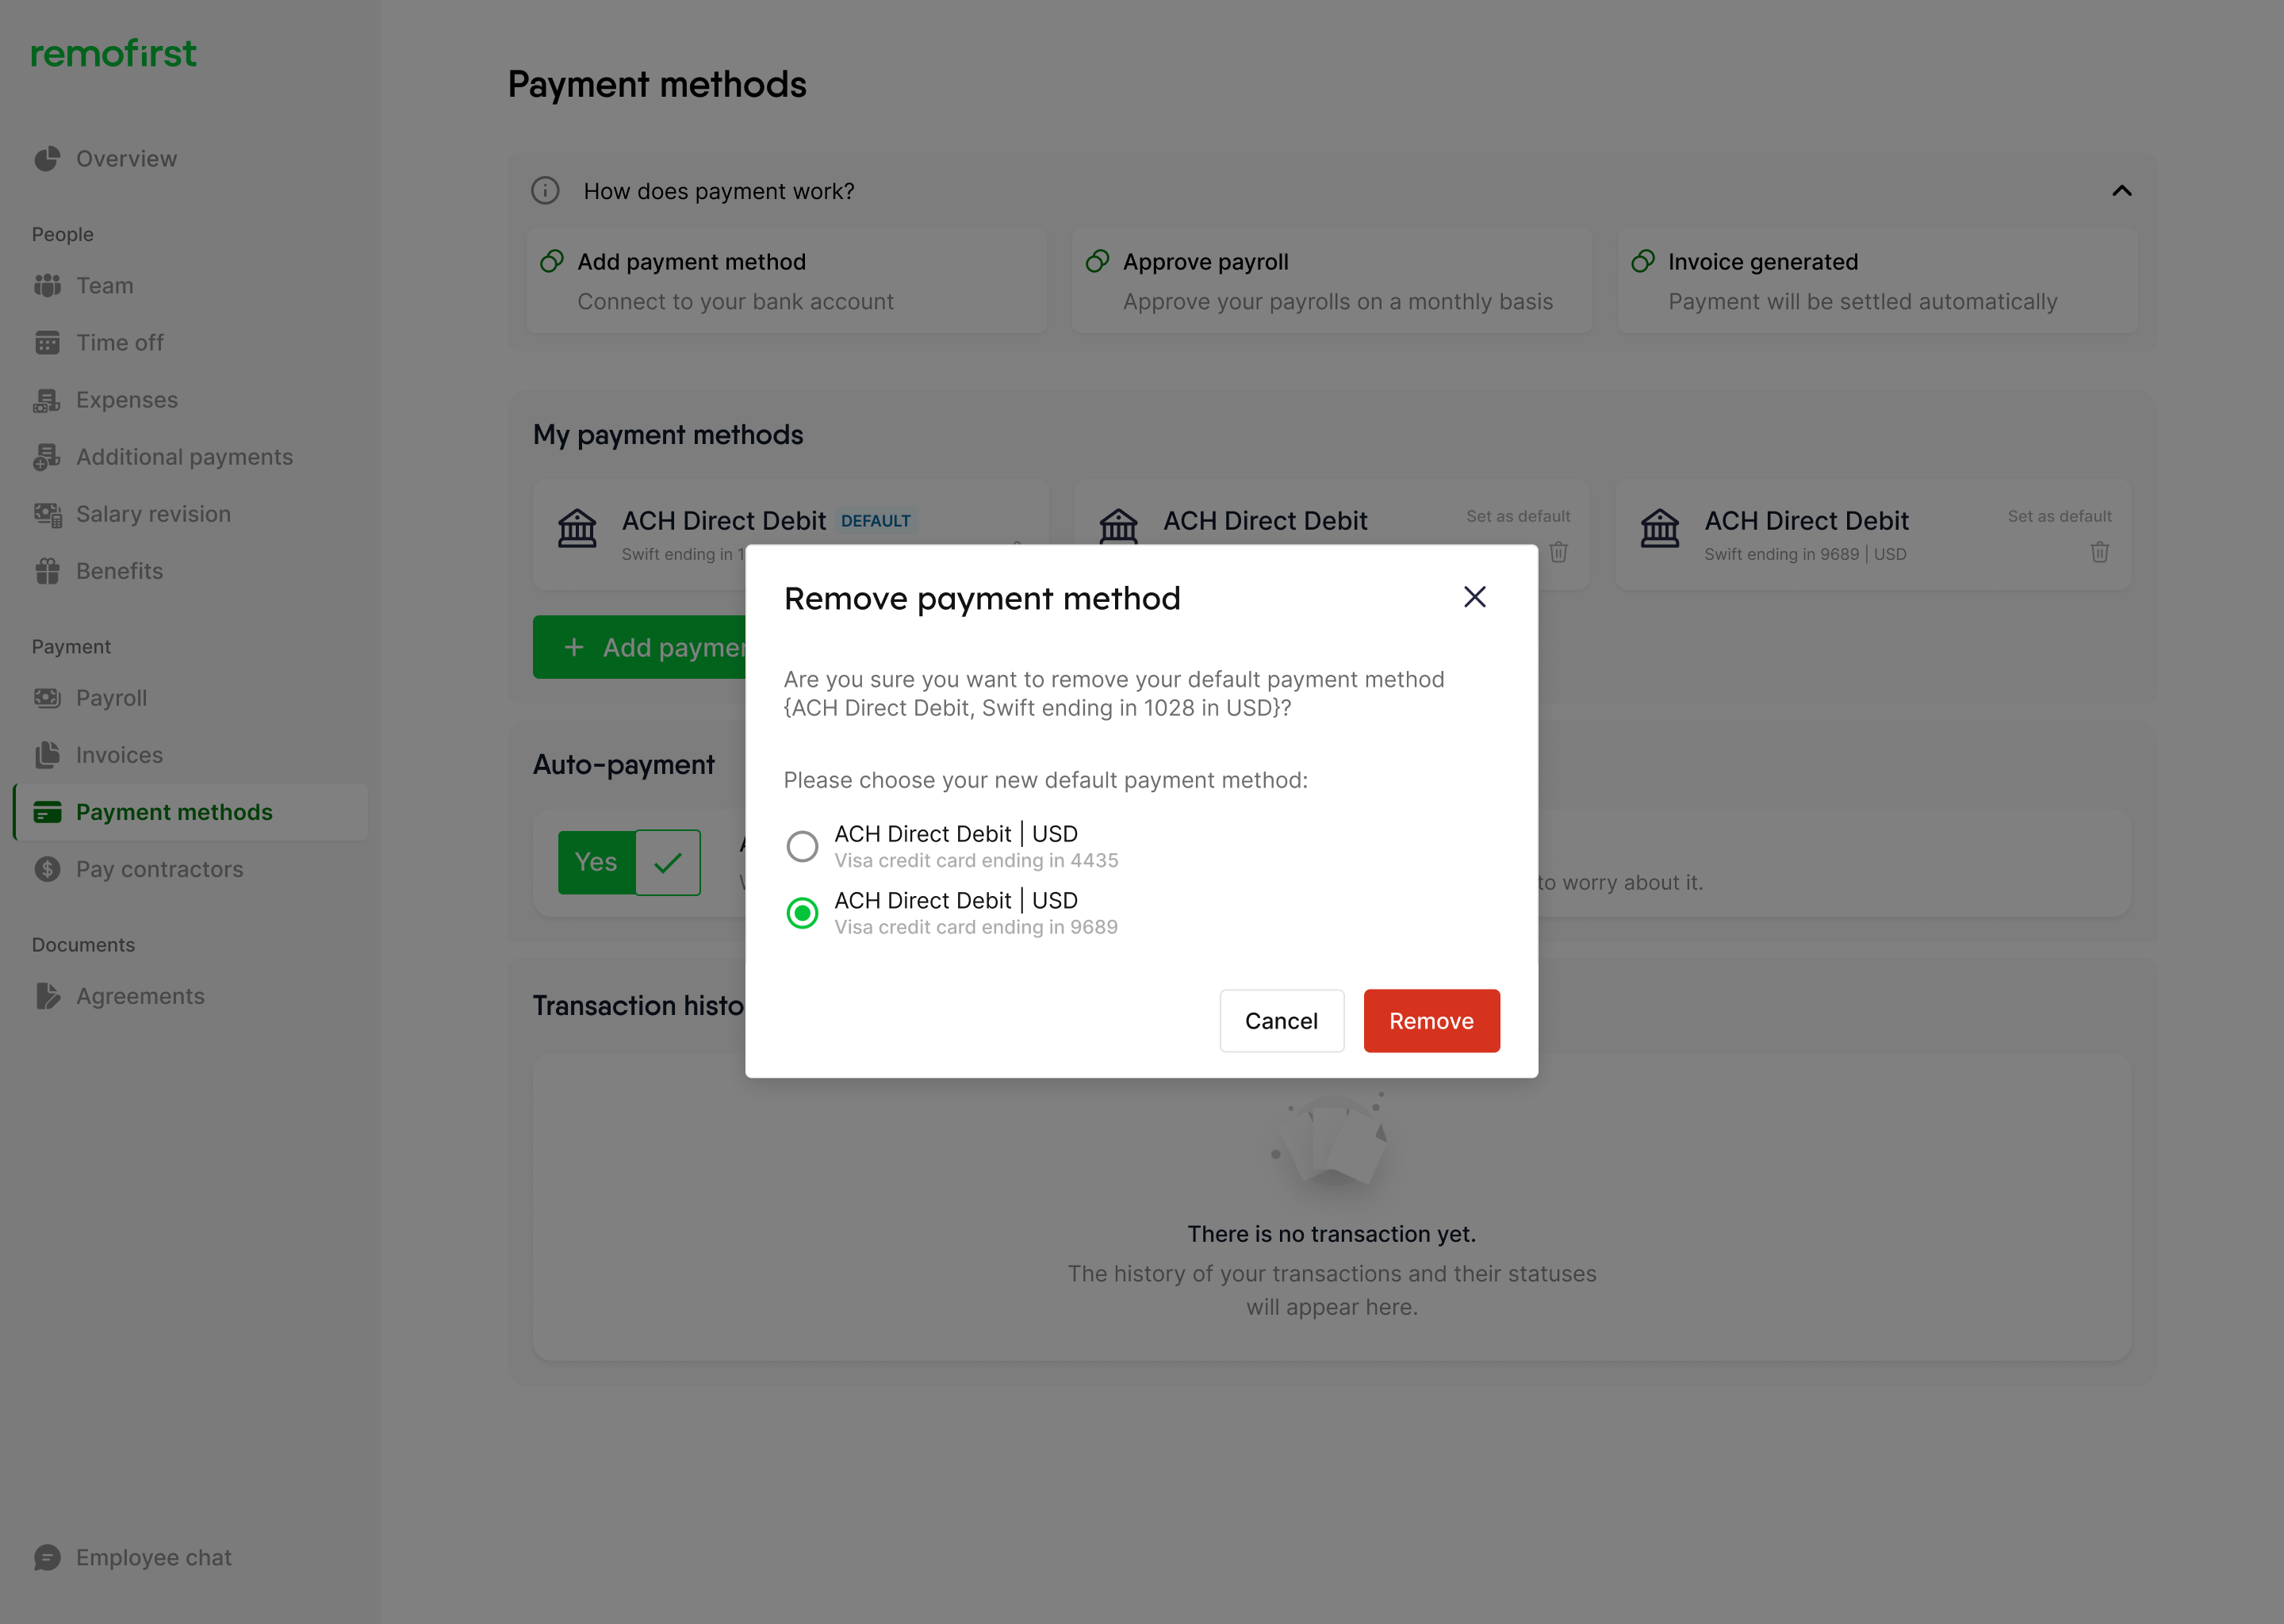Set the third ACH Direct Debit as default
The image size is (2284, 1624).
pyautogui.click(x=2059, y=516)
